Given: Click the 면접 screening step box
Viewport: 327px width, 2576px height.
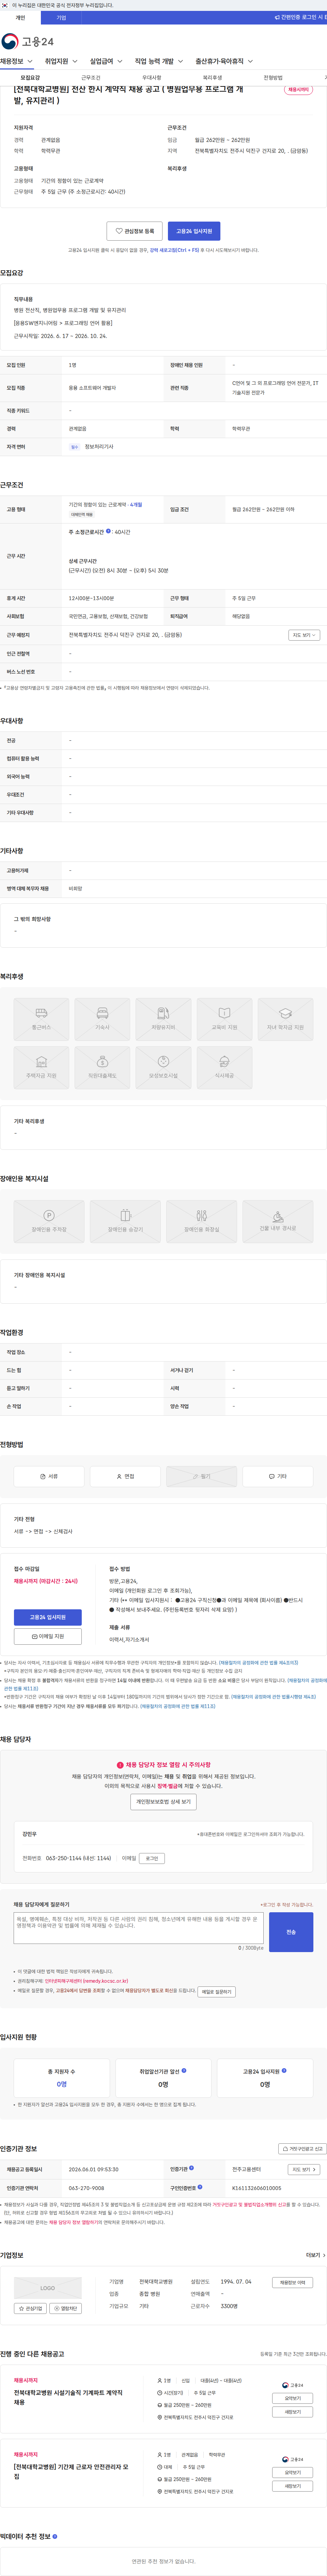Looking at the screenshot, I should point(125,1476).
